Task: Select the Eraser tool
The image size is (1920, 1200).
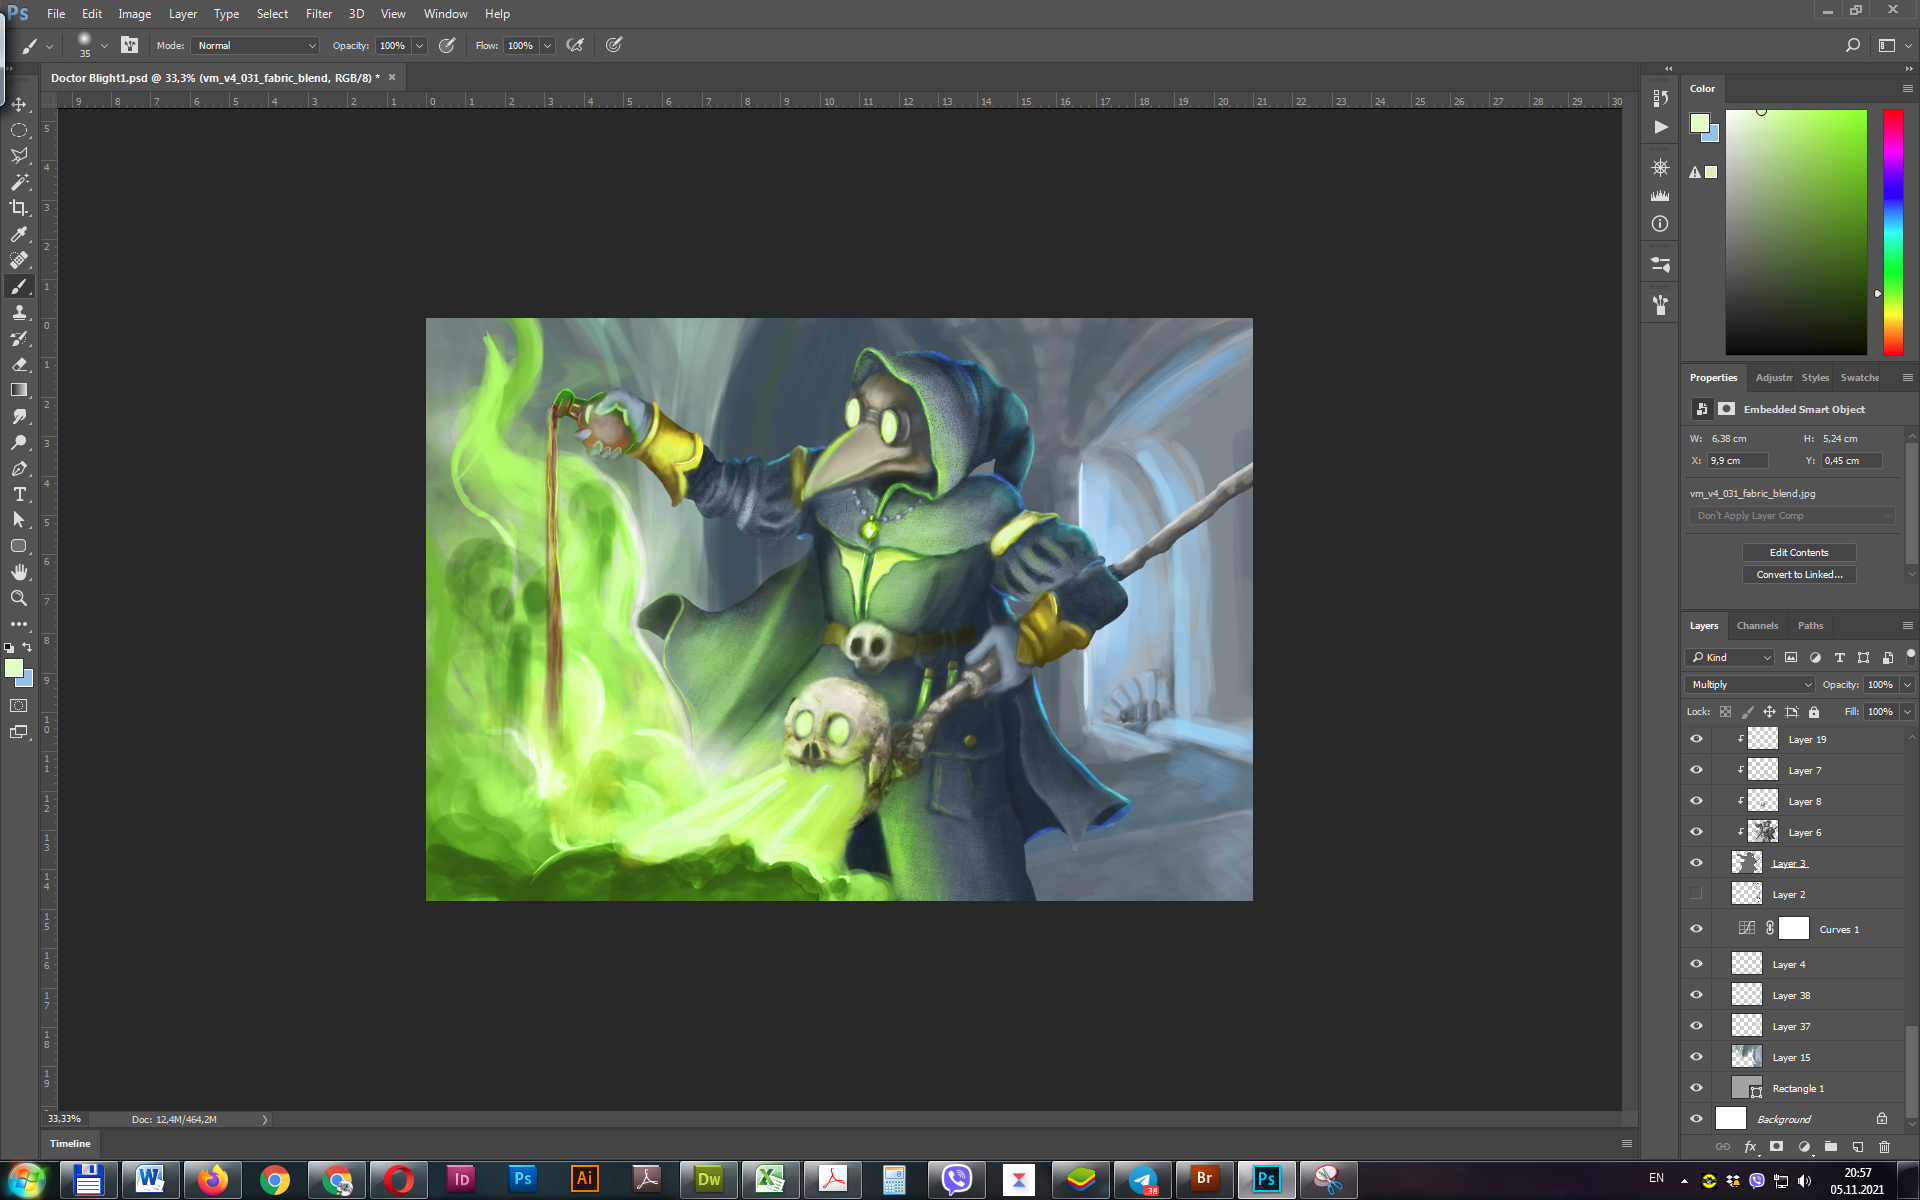Action: pos(19,364)
